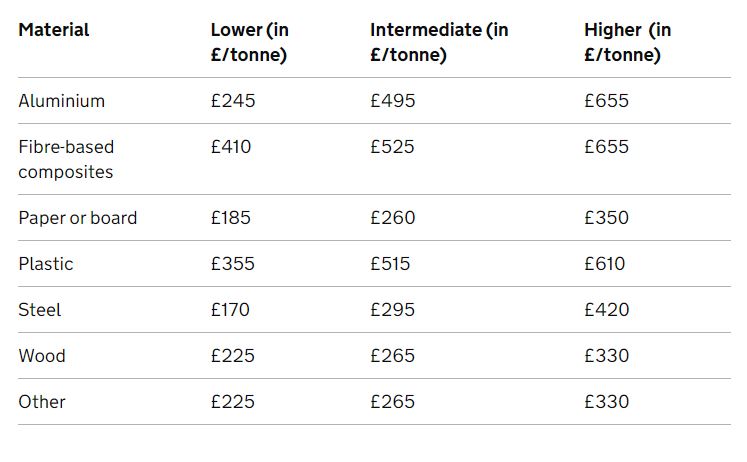
Task: Select Plastic intermediate value £515
Action: [x=390, y=264]
